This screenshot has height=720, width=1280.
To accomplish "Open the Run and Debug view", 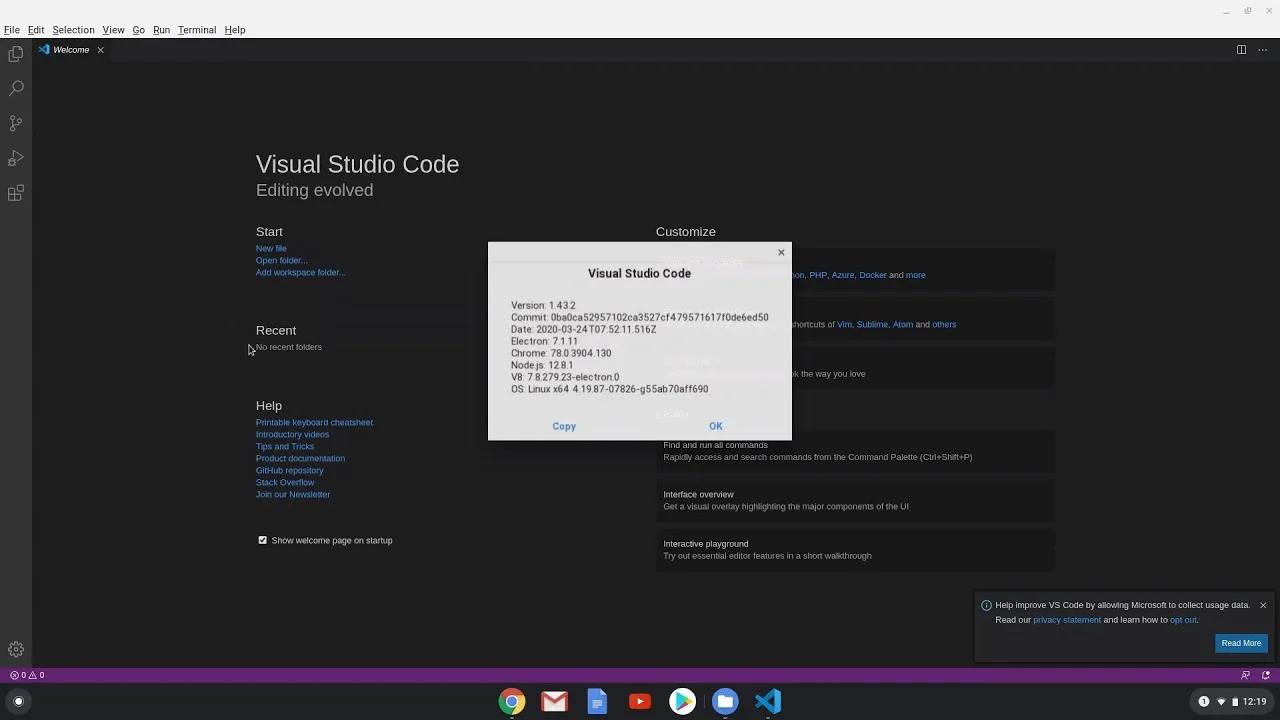I will point(15,157).
